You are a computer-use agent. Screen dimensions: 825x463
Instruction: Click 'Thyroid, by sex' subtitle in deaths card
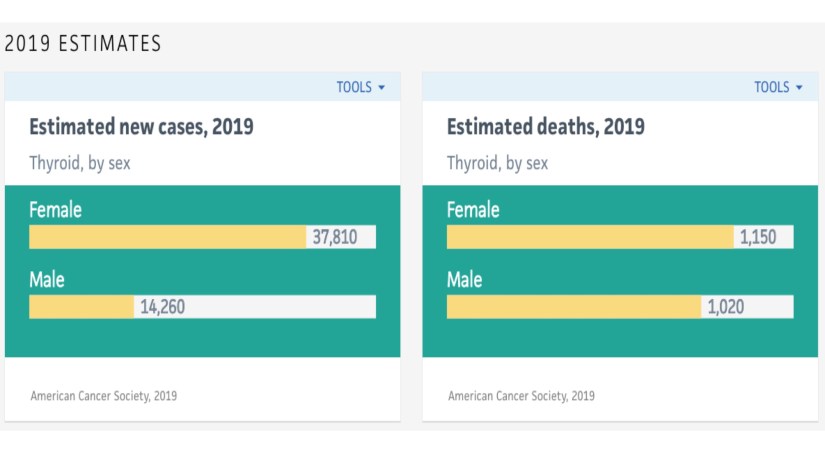[x=497, y=163]
